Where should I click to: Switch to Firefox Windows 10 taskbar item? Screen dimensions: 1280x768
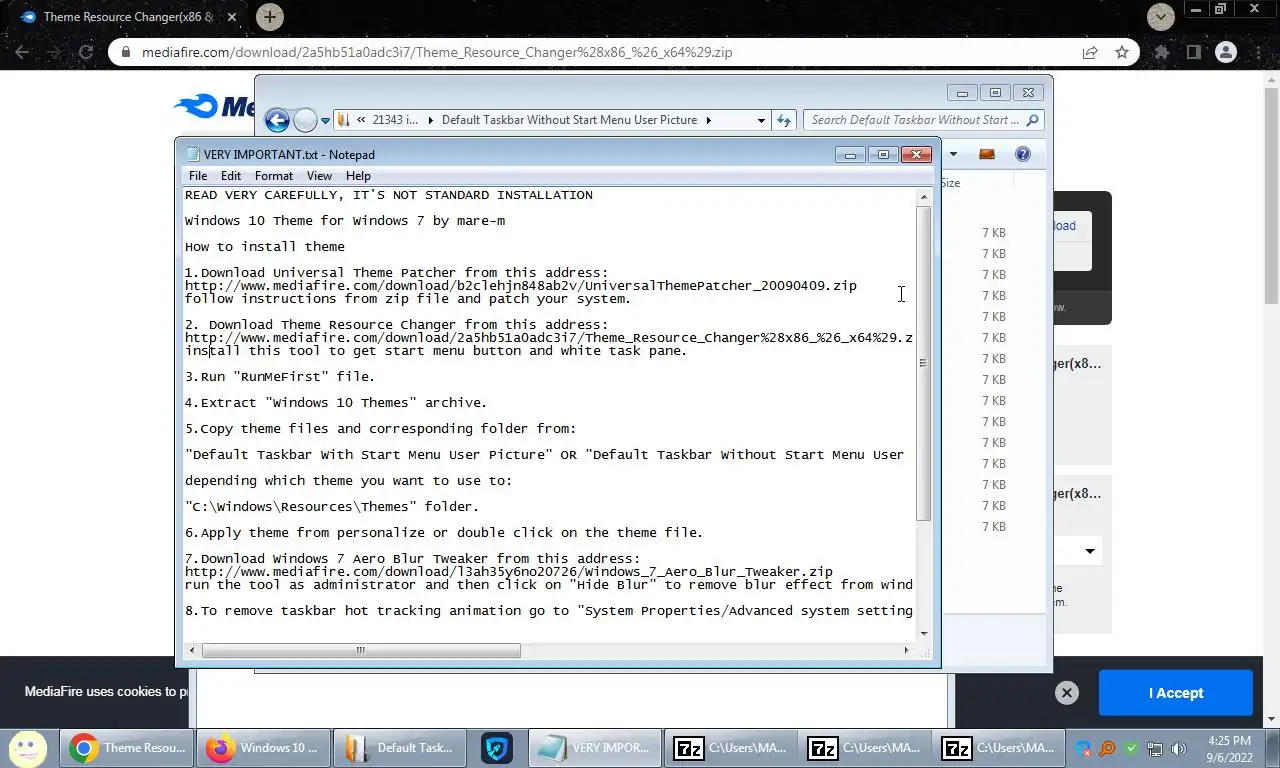point(263,748)
